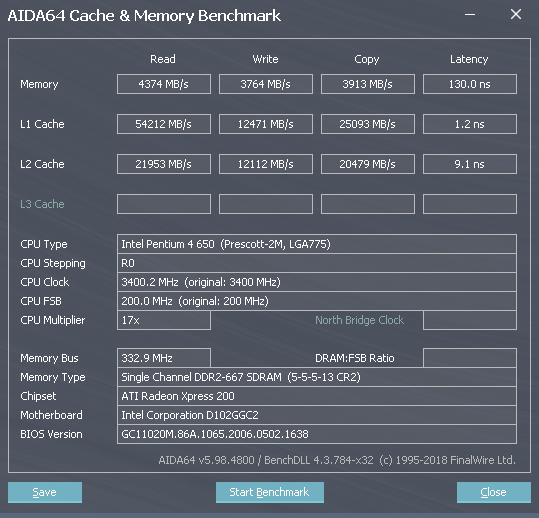Click the AIDA64 Cache & Memory Benchmark title
Image resolution: width=539 pixels, height=518 pixels.
pos(144,16)
